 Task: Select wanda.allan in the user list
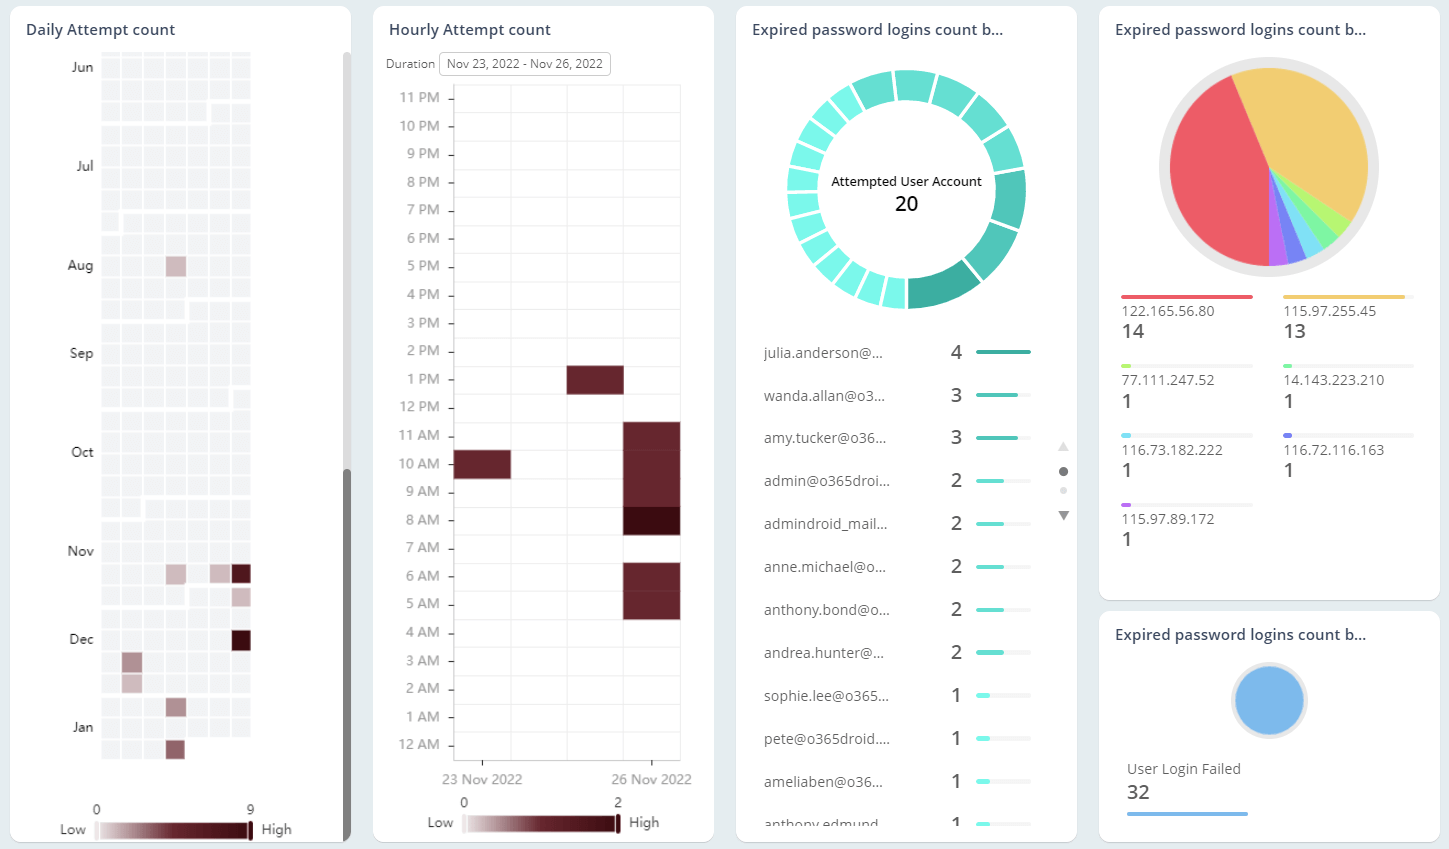(824, 396)
